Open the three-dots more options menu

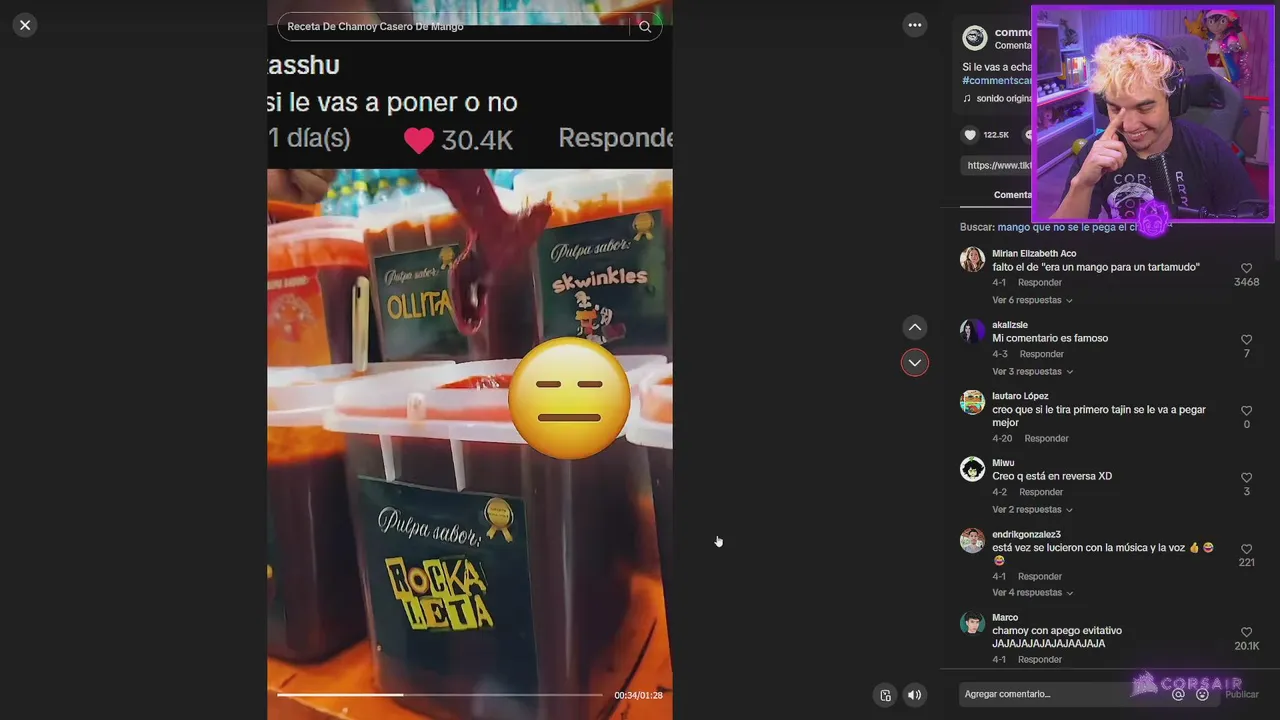point(914,25)
